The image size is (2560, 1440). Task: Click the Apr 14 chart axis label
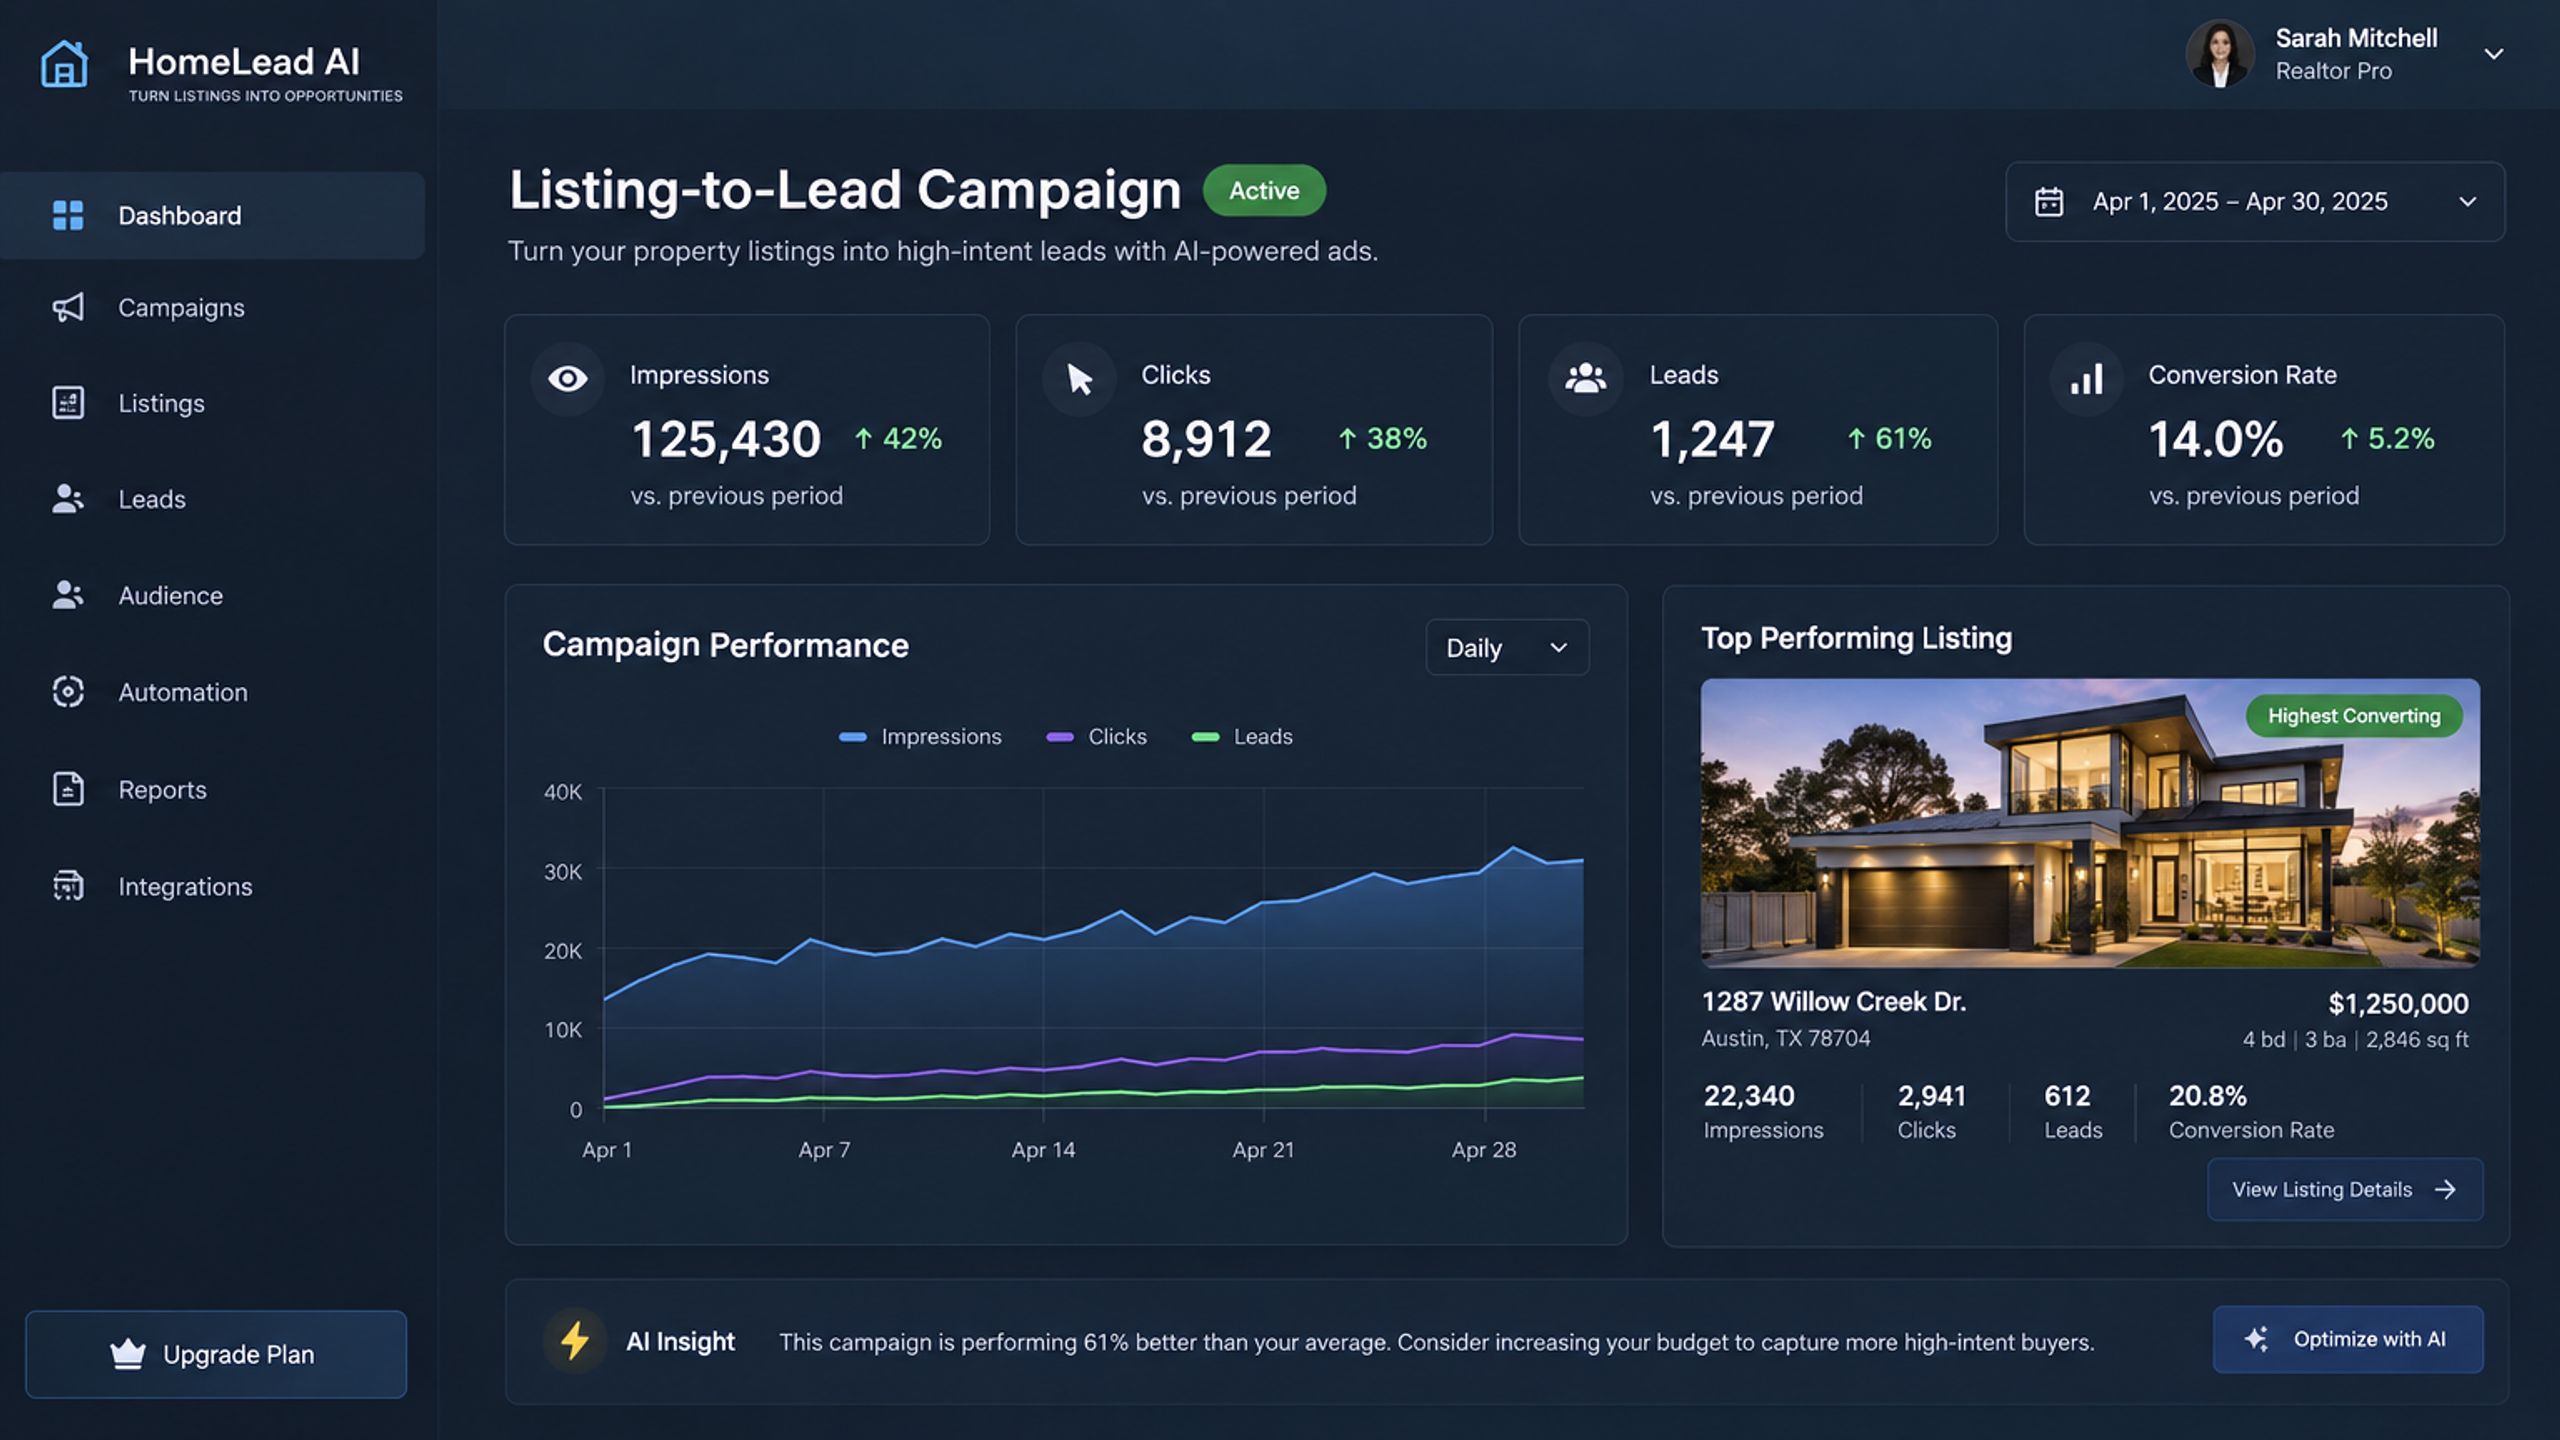(x=1043, y=1150)
